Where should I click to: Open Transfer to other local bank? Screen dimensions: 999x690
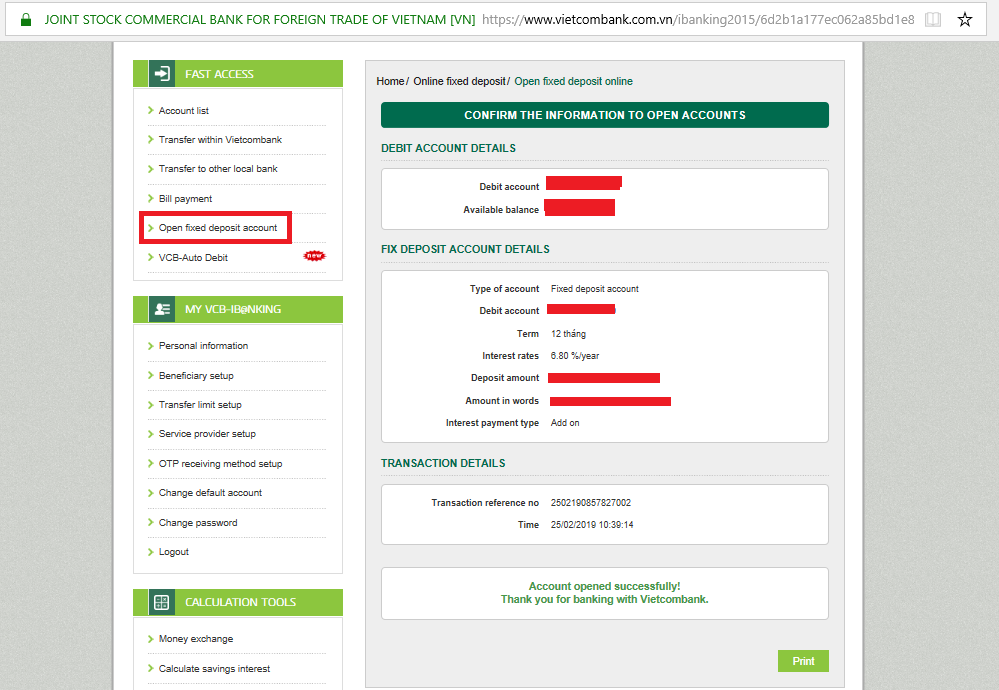click(218, 169)
